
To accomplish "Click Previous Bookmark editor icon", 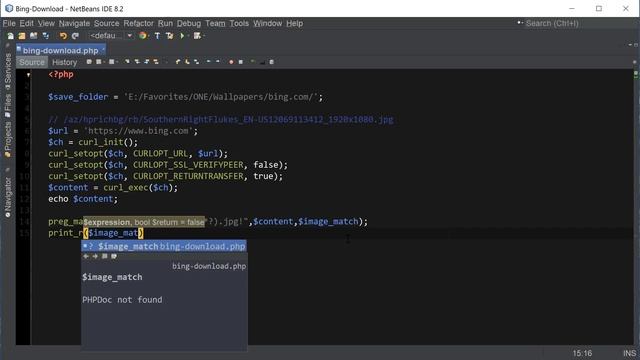I will pos(178,62).
